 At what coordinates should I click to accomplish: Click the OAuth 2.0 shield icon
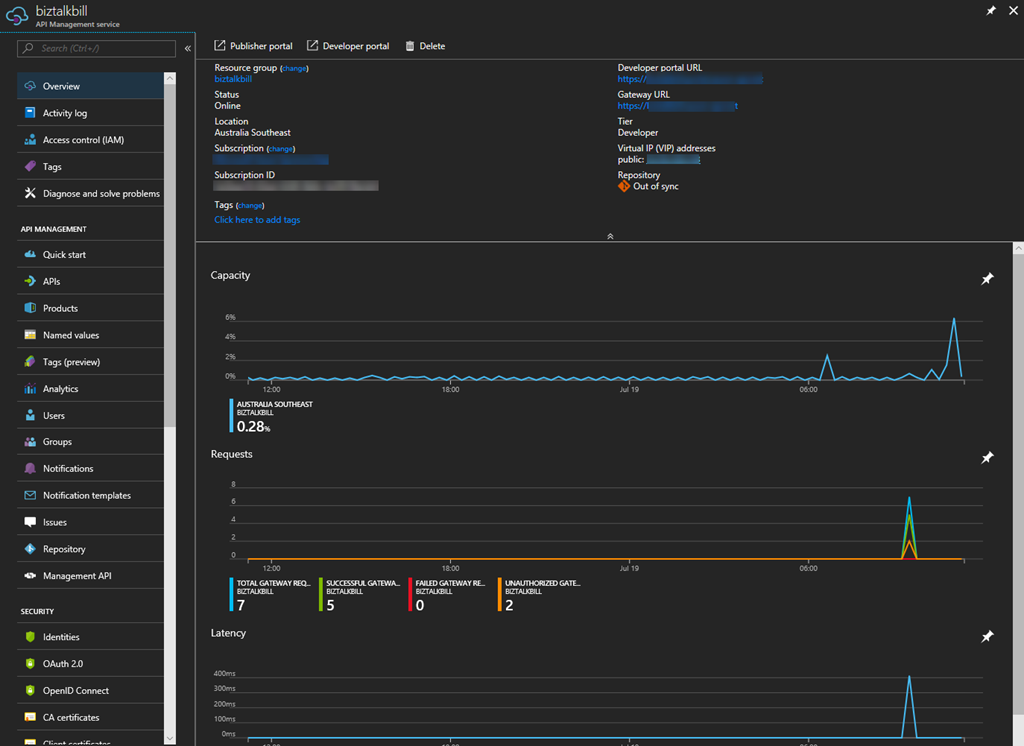[x=30, y=664]
